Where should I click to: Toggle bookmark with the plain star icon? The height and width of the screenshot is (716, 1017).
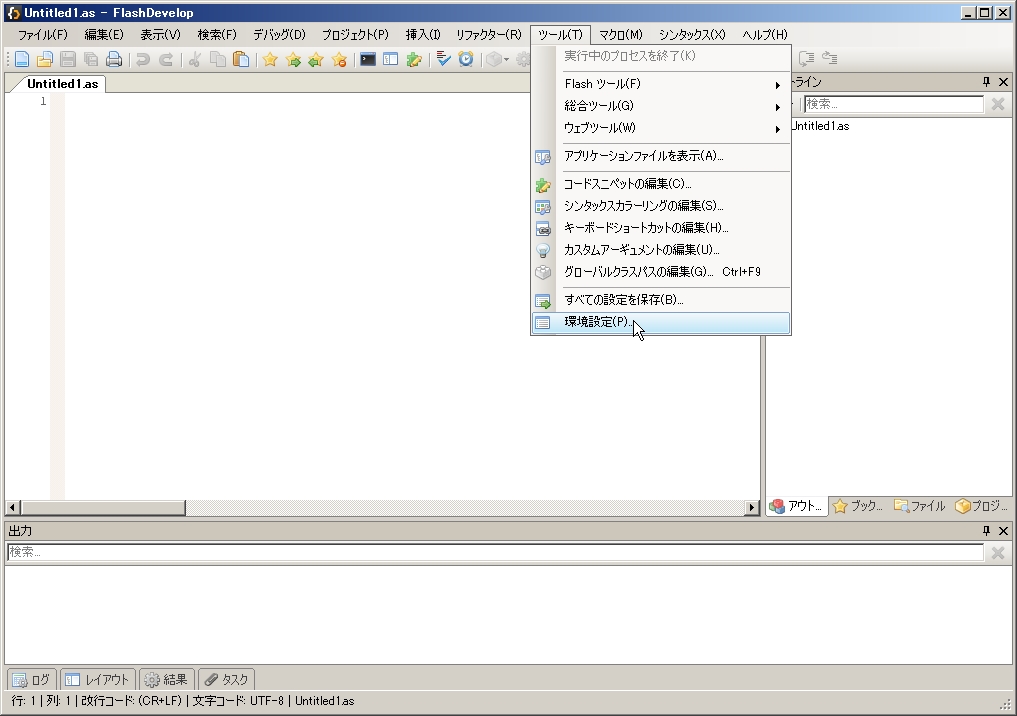[270, 60]
